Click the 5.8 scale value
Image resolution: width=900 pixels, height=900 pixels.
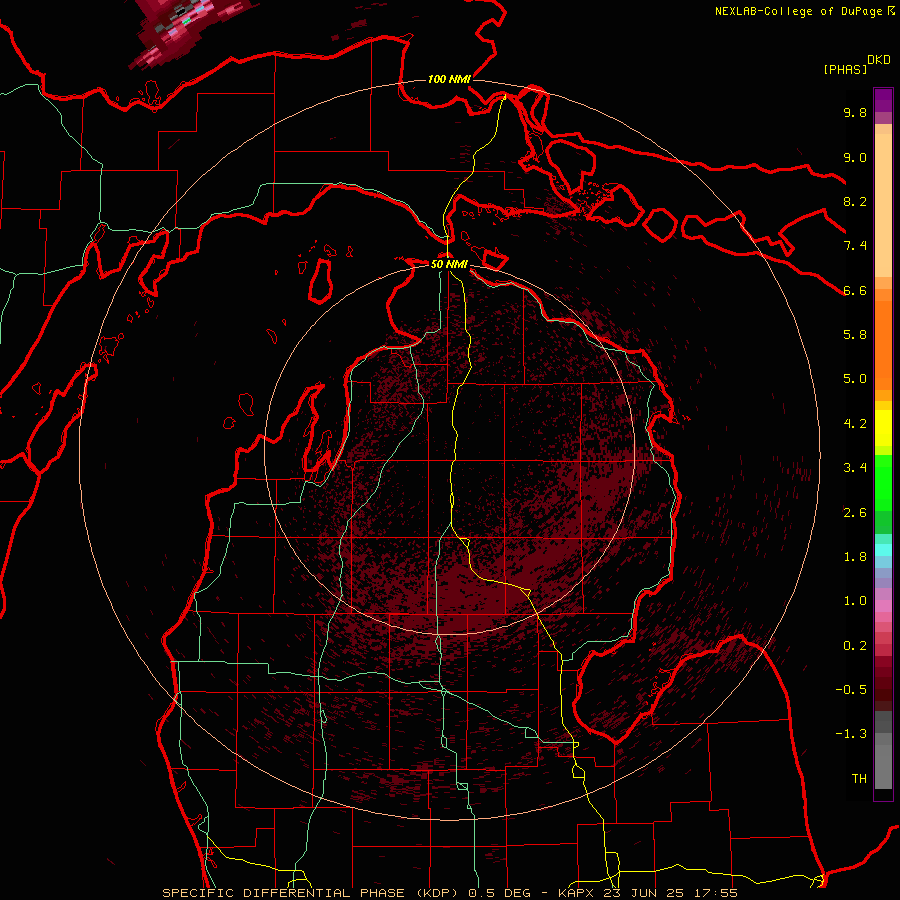pyautogui.click(x=855, y=335)
